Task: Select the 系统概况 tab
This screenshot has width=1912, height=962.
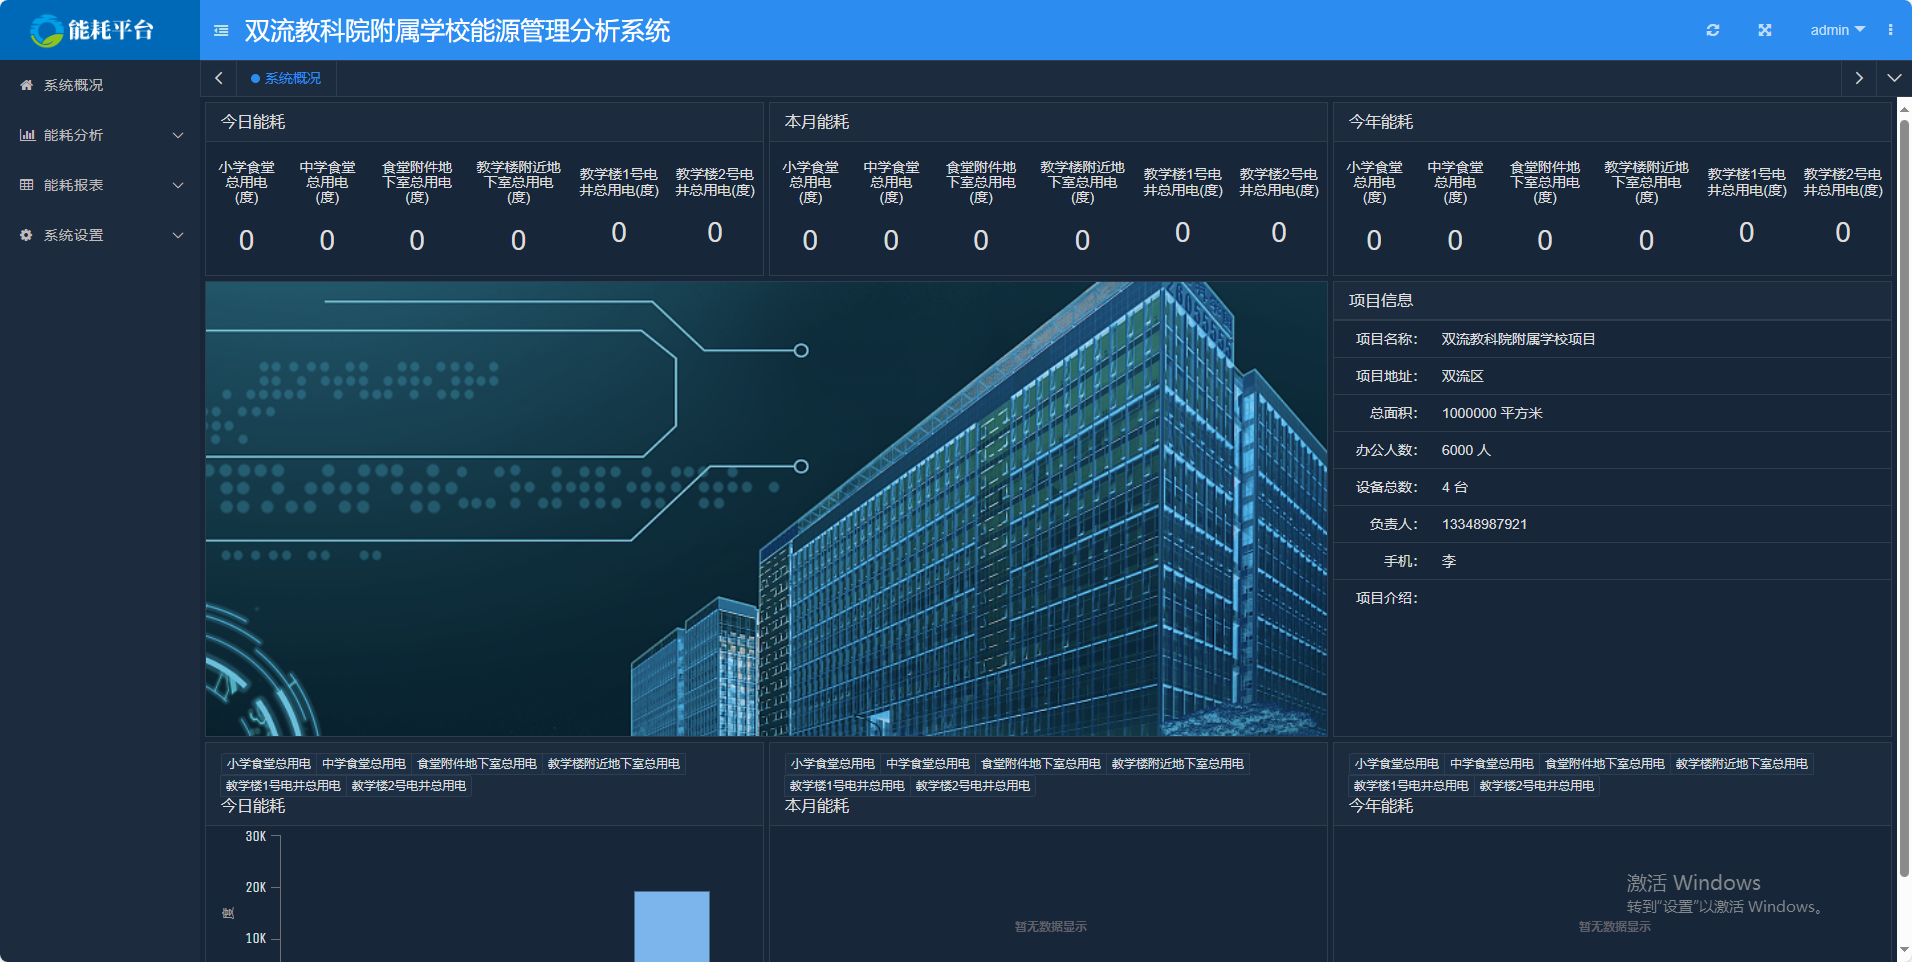Action: [286, 78]
